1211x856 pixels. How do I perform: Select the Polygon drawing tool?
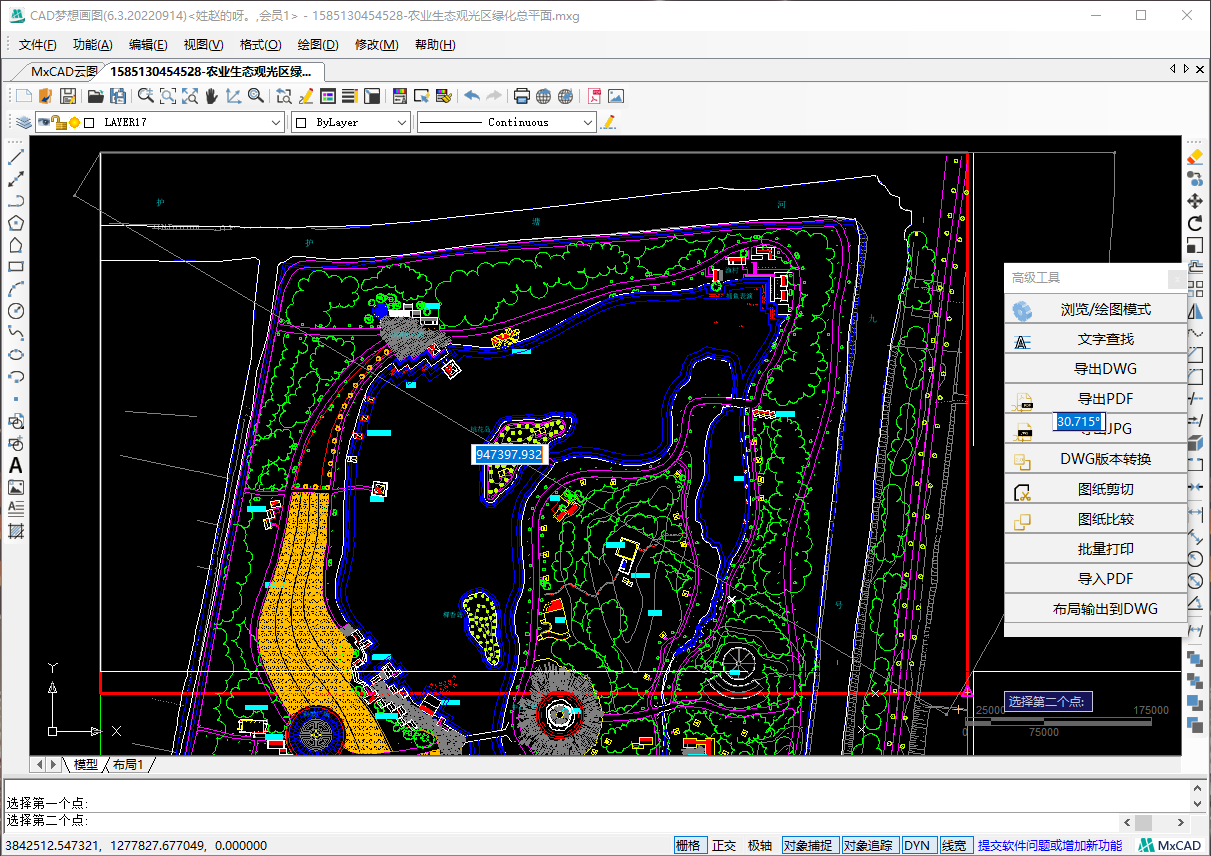16,224
